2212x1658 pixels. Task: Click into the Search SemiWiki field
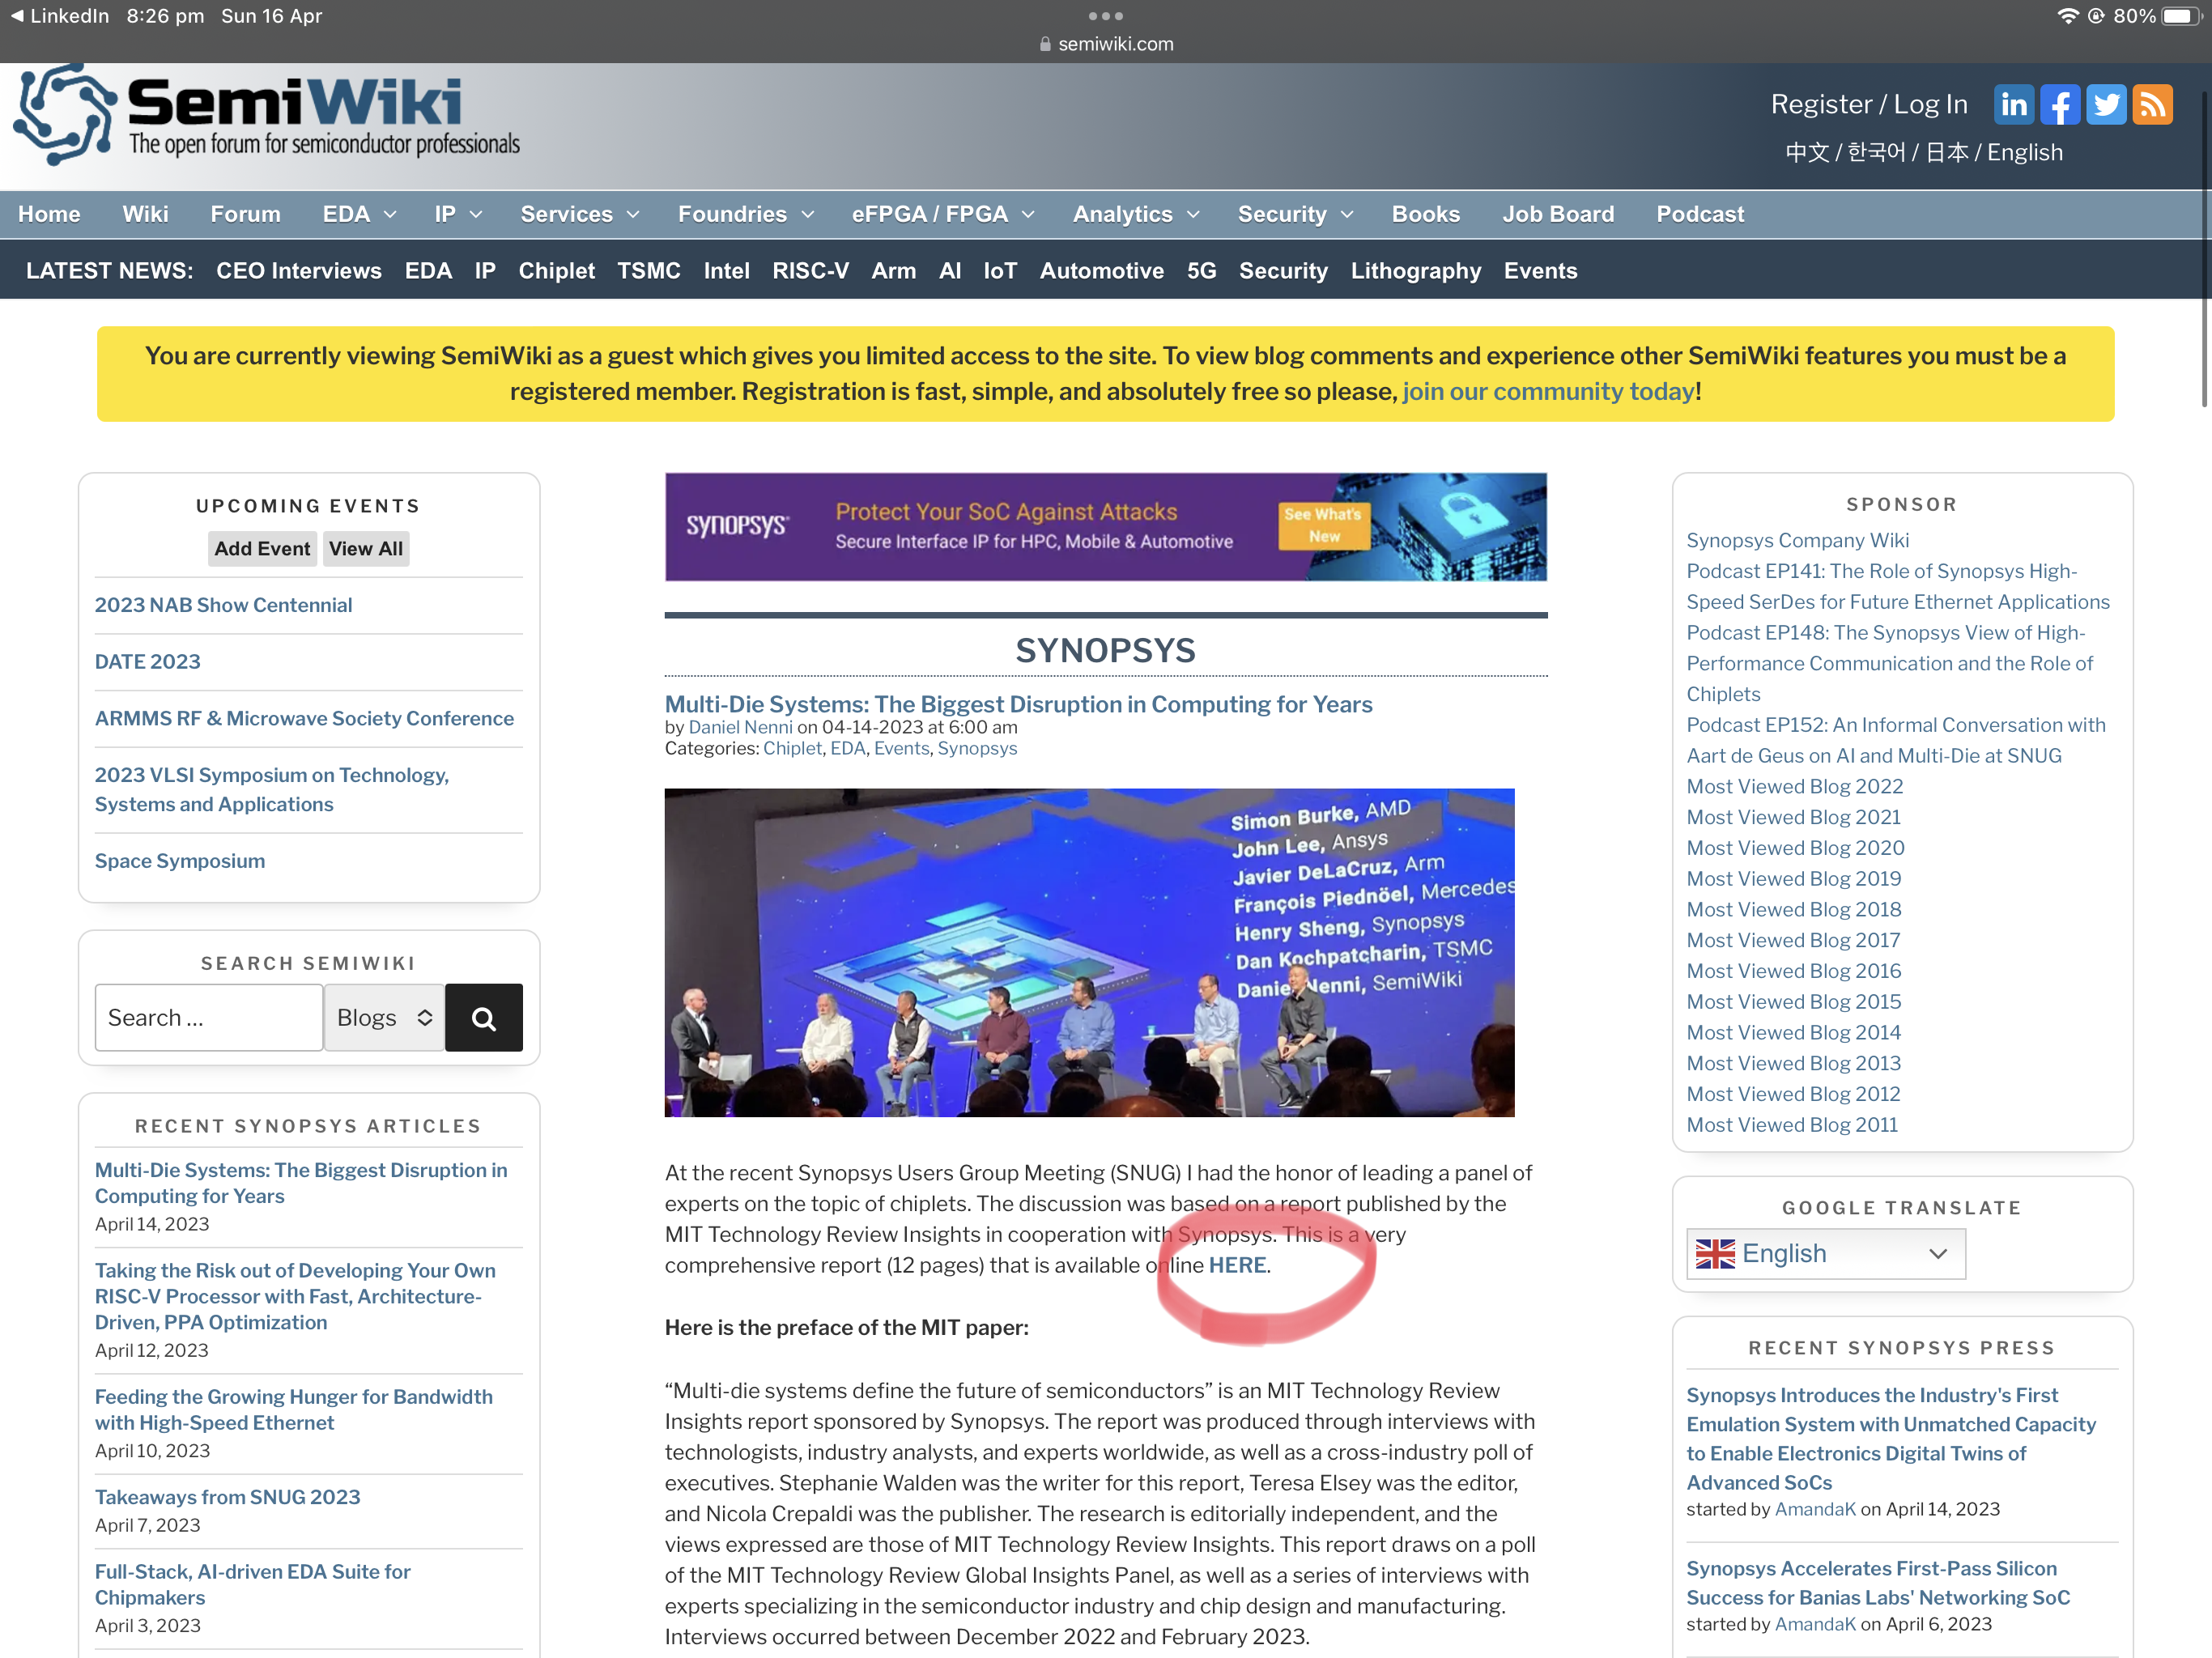pos(208,1018)
